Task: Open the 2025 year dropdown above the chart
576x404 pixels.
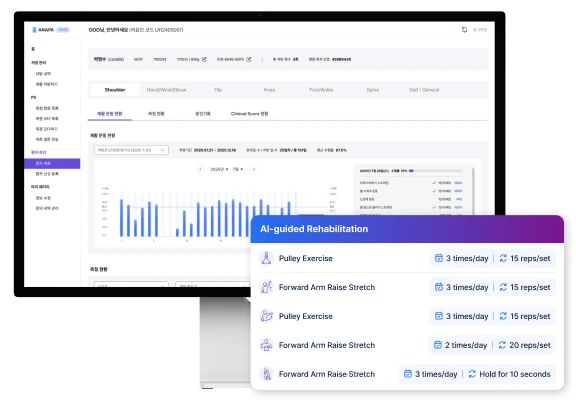Action: (x=219, y=169)
